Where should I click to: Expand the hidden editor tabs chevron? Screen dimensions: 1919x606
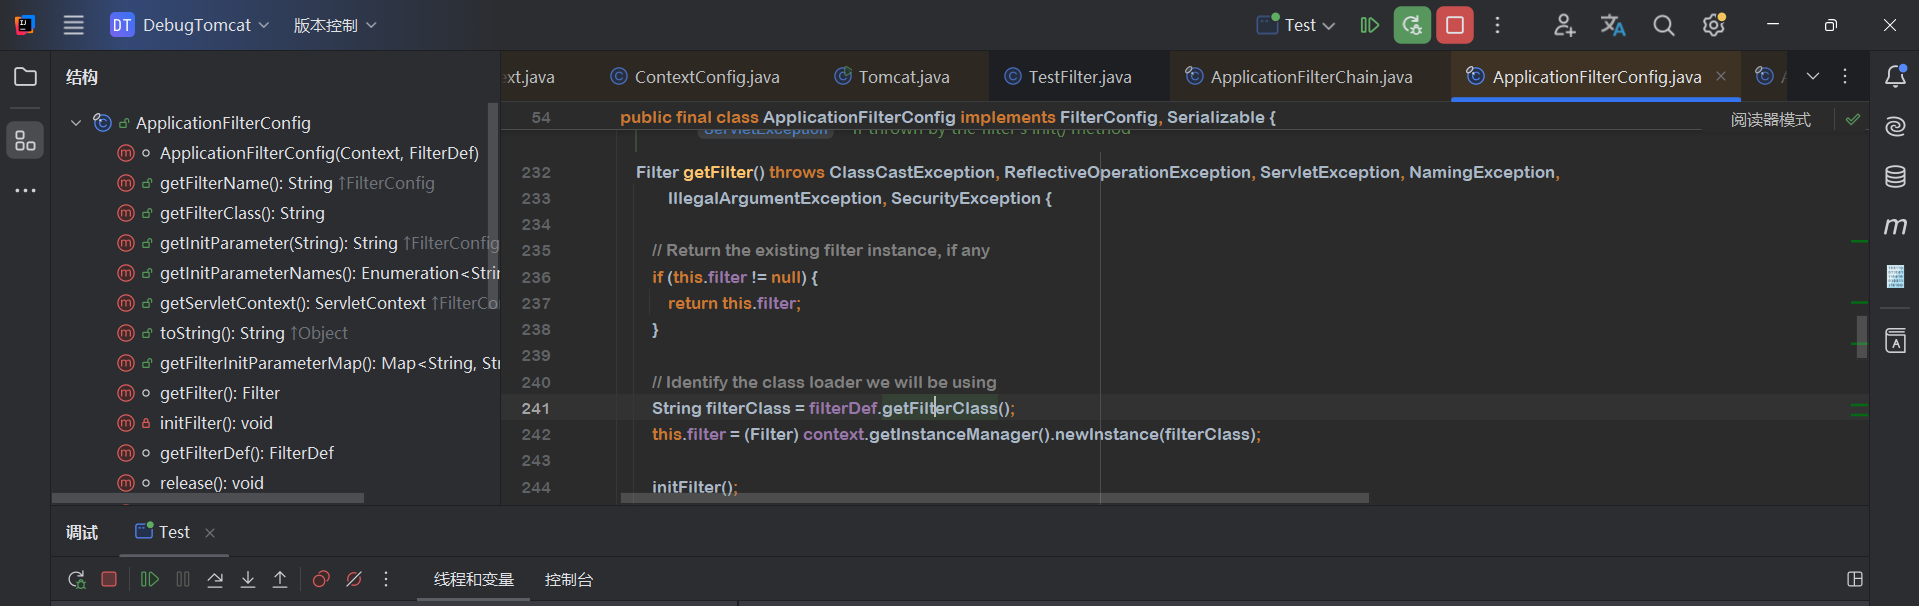1812,77
